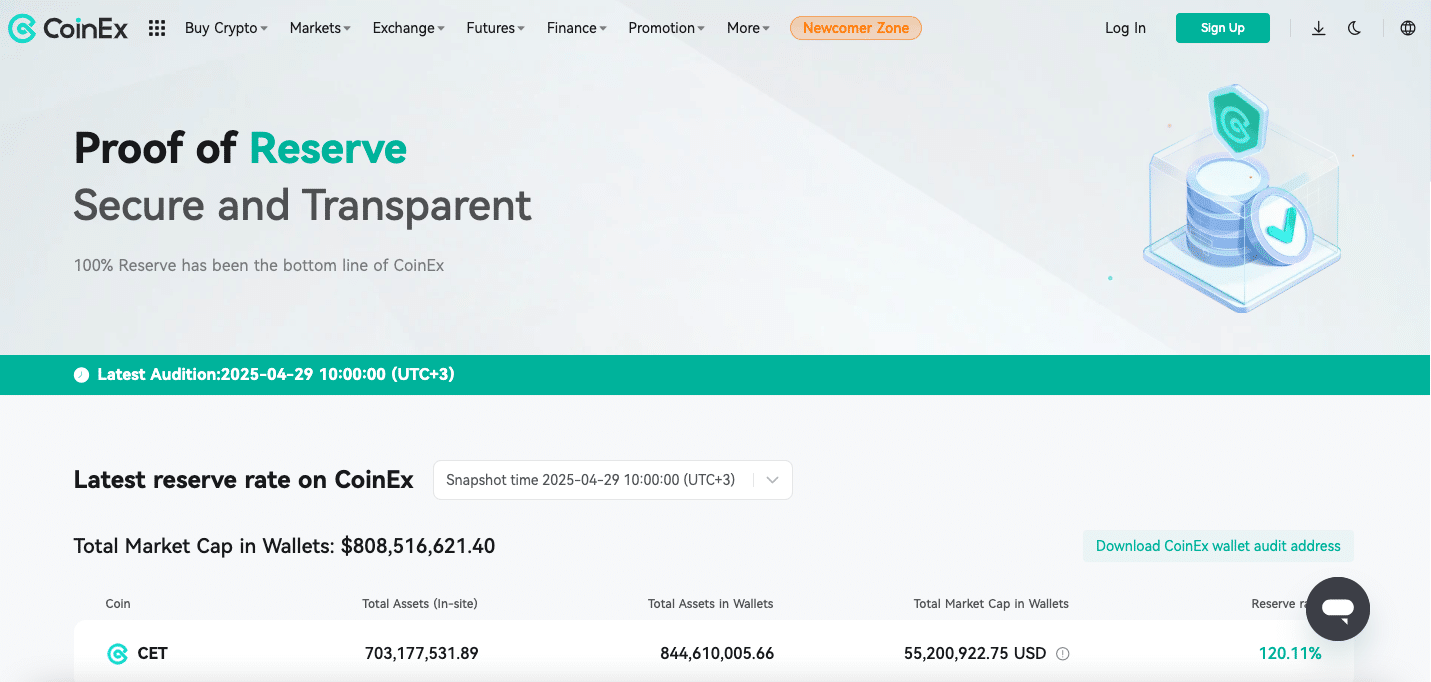
Task: Click the Sign Up button
Action: (1222, 28)
